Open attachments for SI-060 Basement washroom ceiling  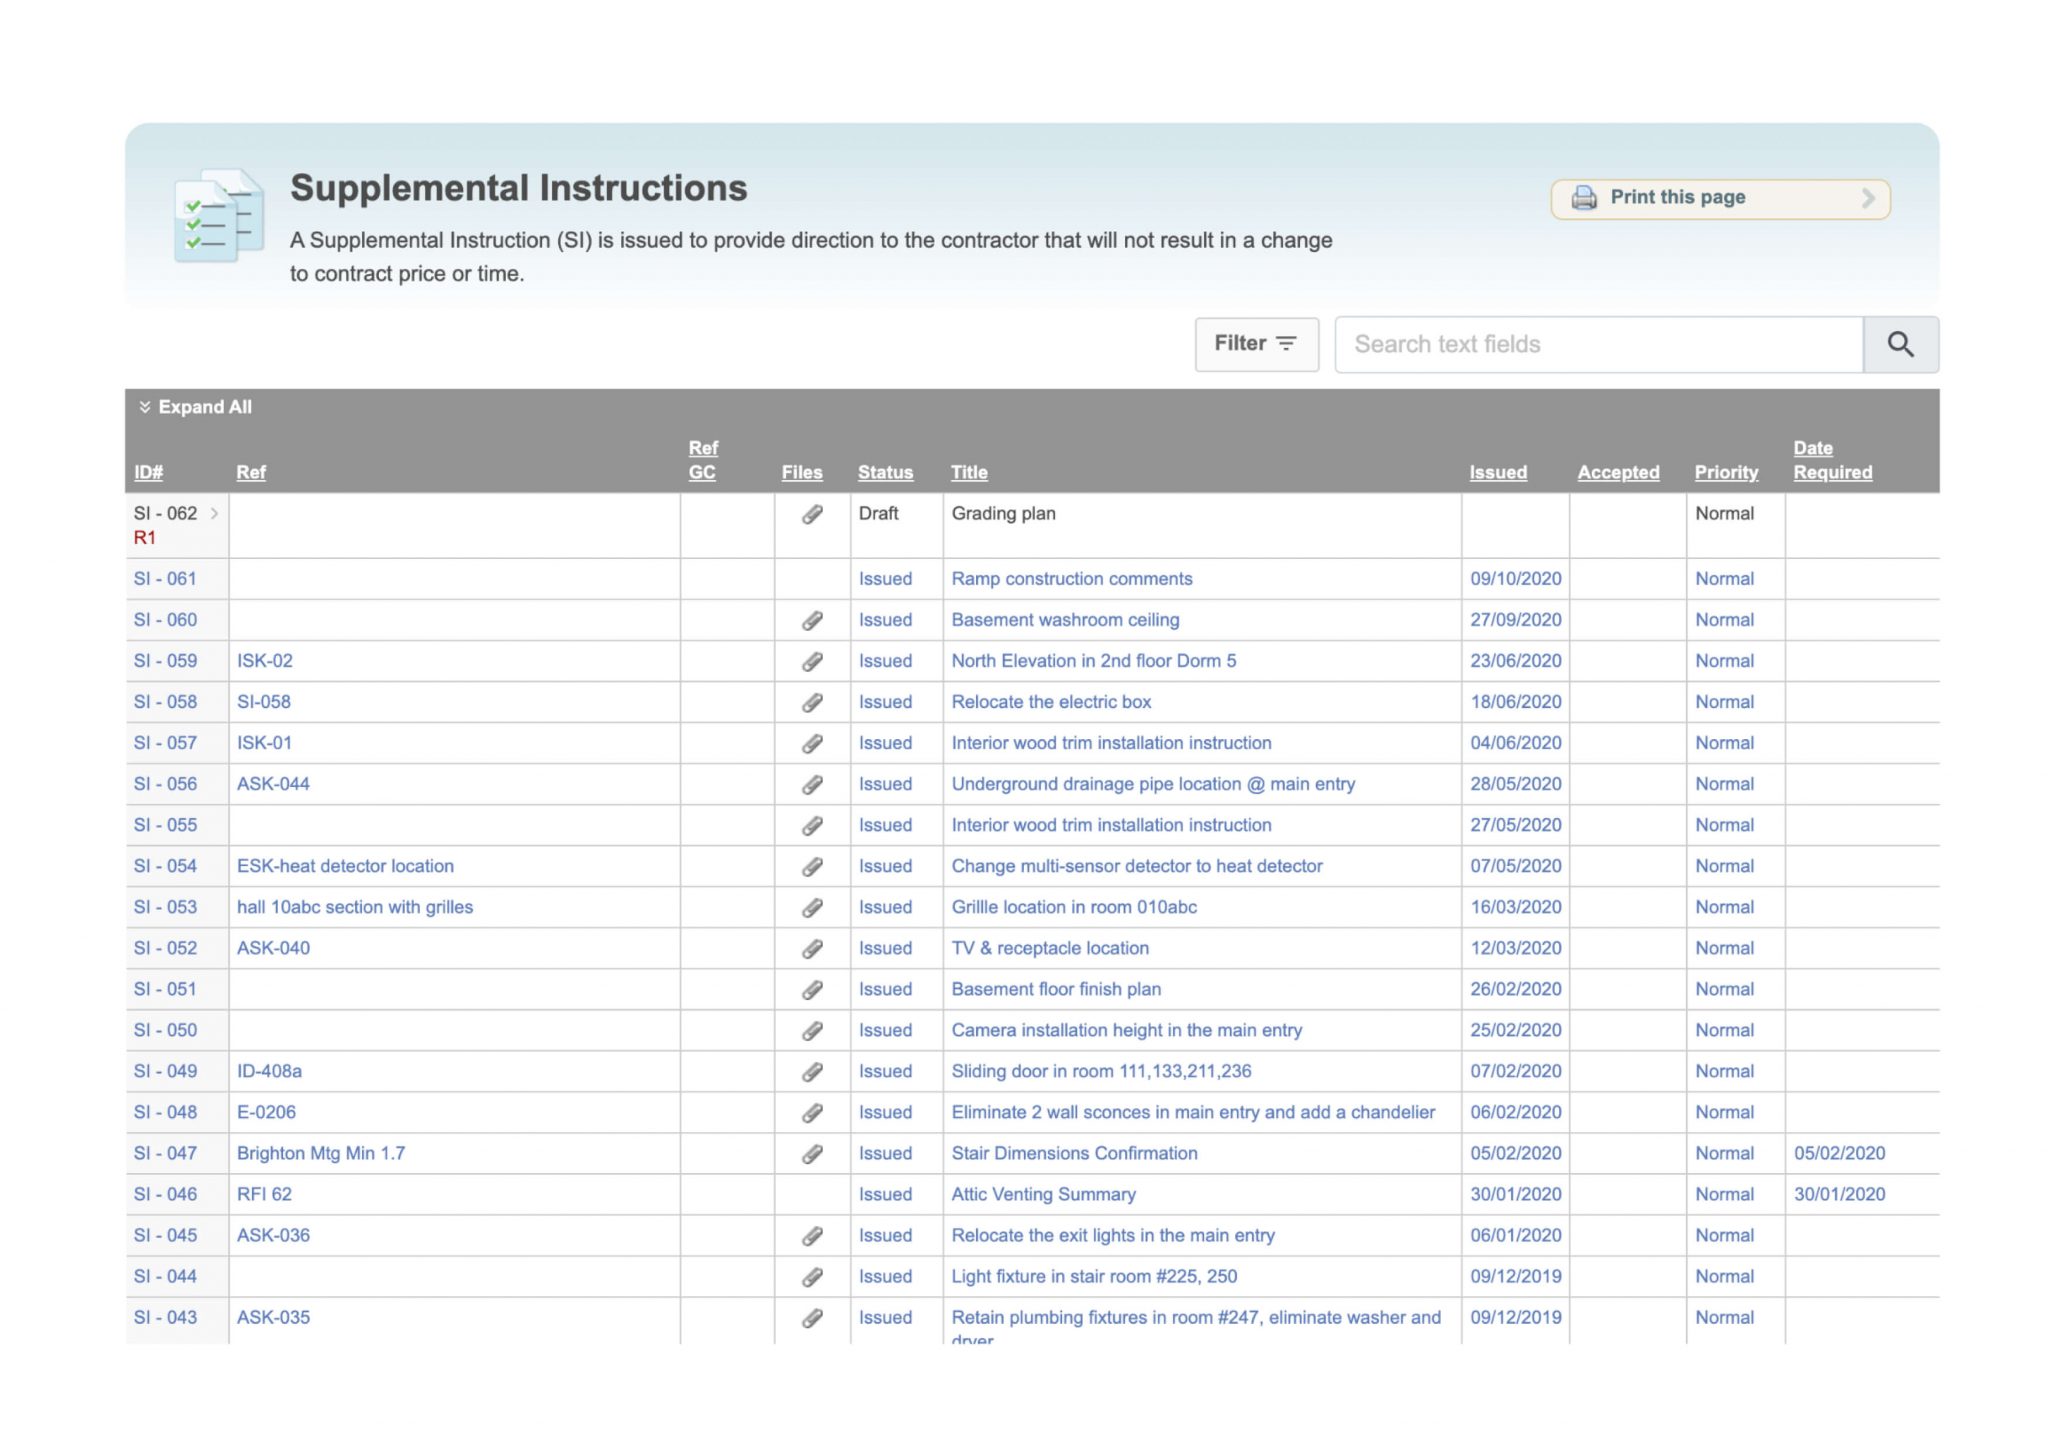pyautogui.click(x=813, y=619)
